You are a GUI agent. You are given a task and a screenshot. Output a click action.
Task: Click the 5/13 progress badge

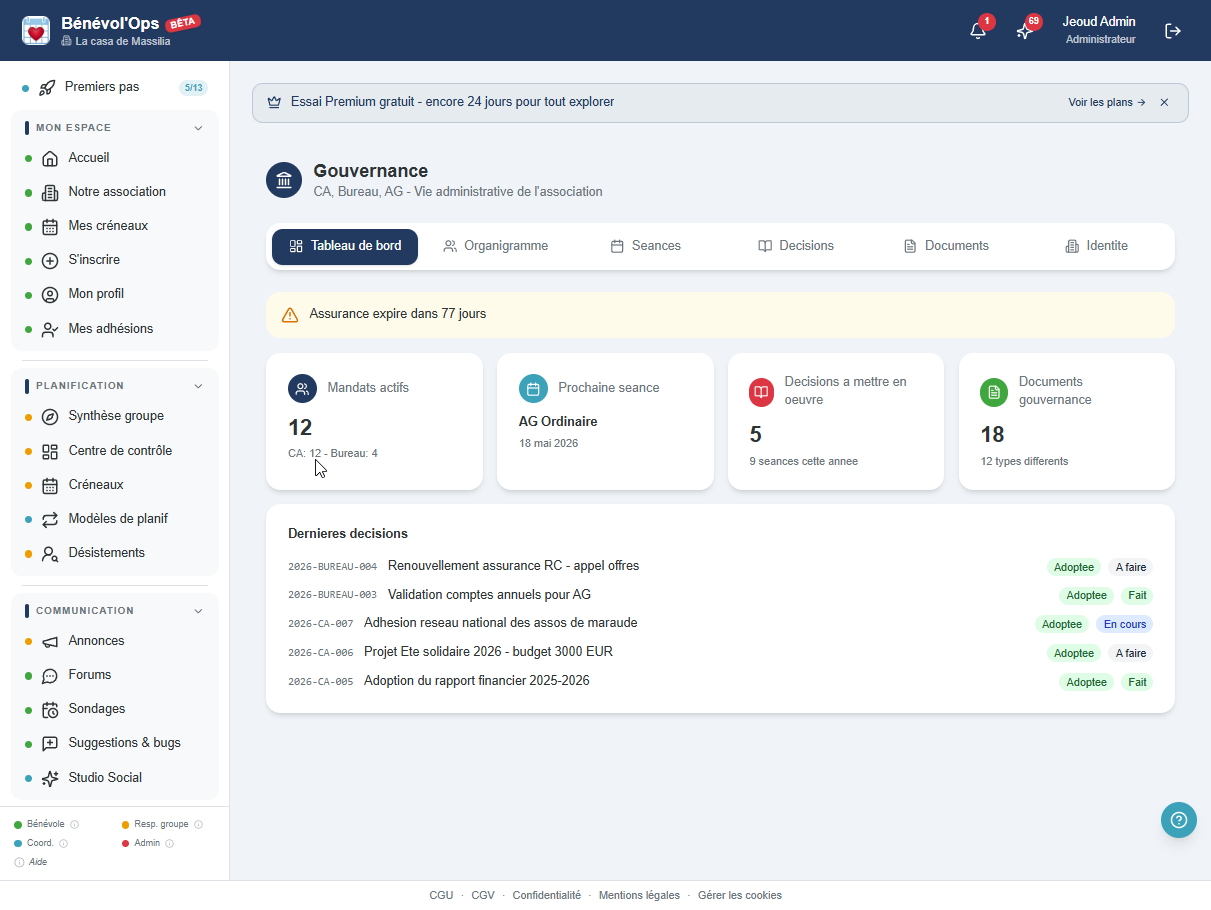point(193,88)
